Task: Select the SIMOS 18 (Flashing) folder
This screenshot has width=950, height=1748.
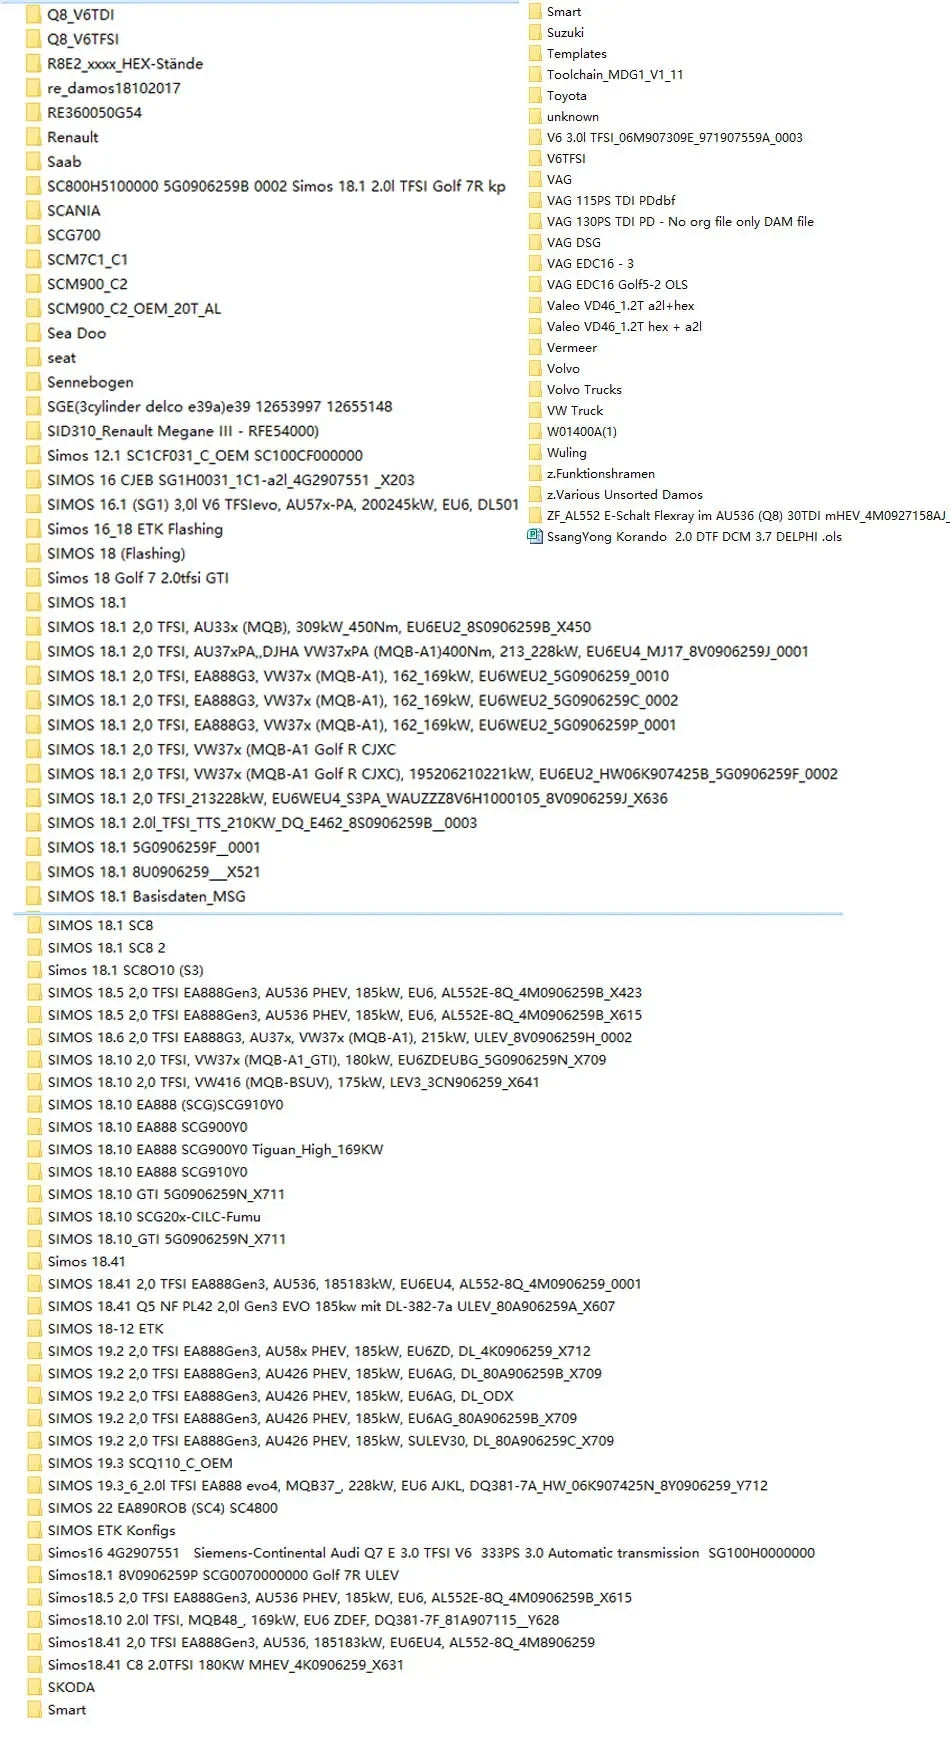Action: pyautogui.click(x=115, y=554)
